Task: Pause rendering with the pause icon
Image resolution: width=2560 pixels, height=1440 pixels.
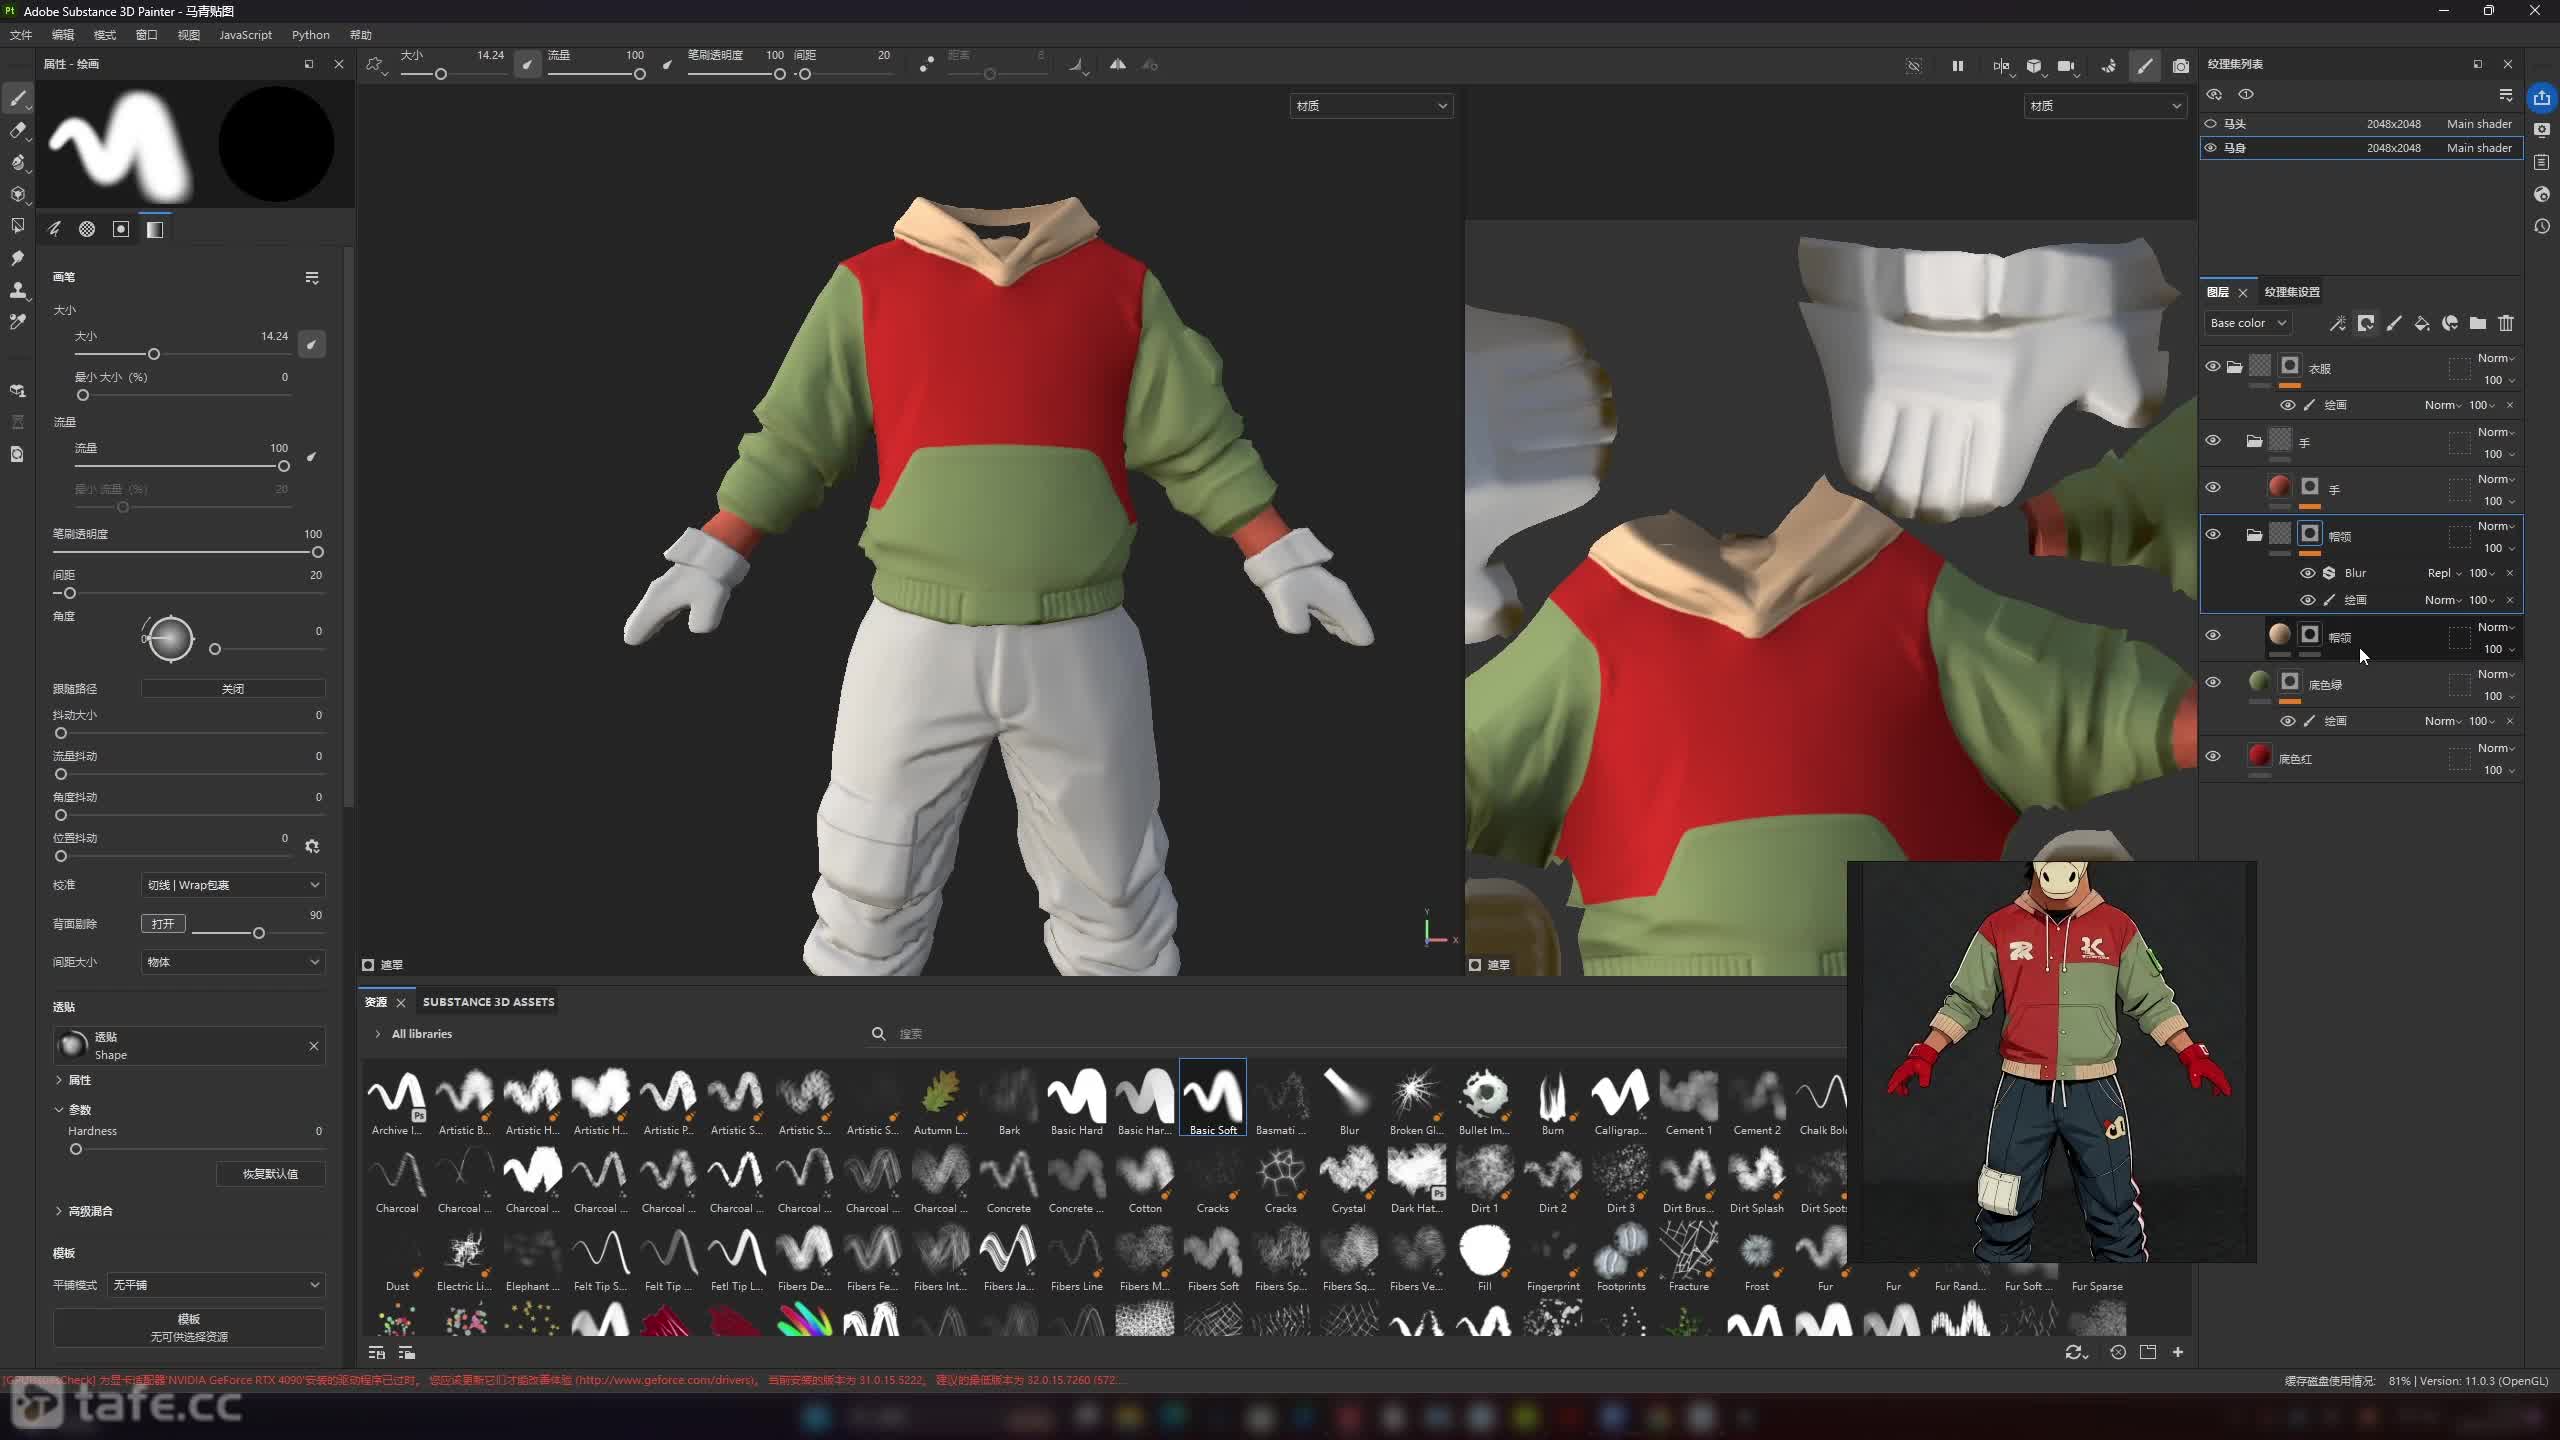Action: coord(1957,65)
